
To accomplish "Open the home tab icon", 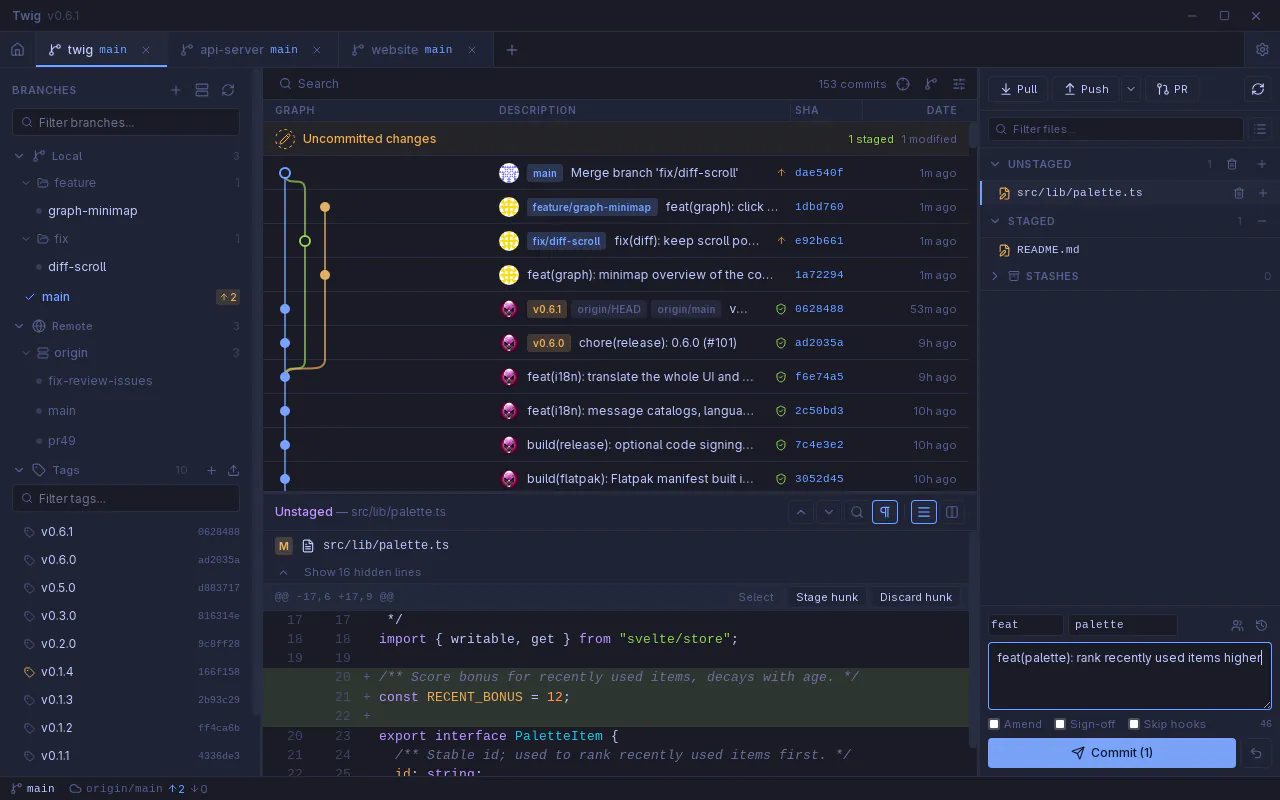I will (17, 49).
